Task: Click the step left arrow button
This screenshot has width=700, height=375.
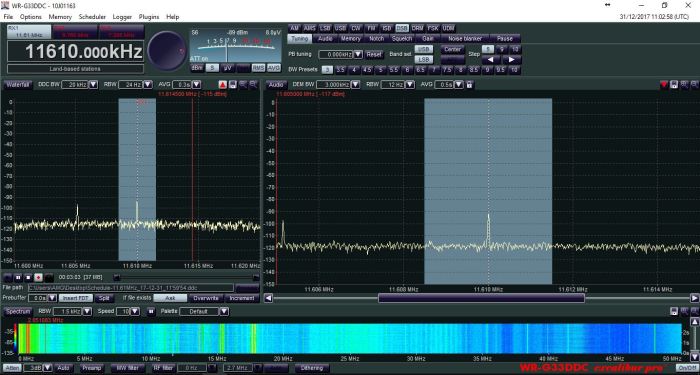Action: point(491,59)
